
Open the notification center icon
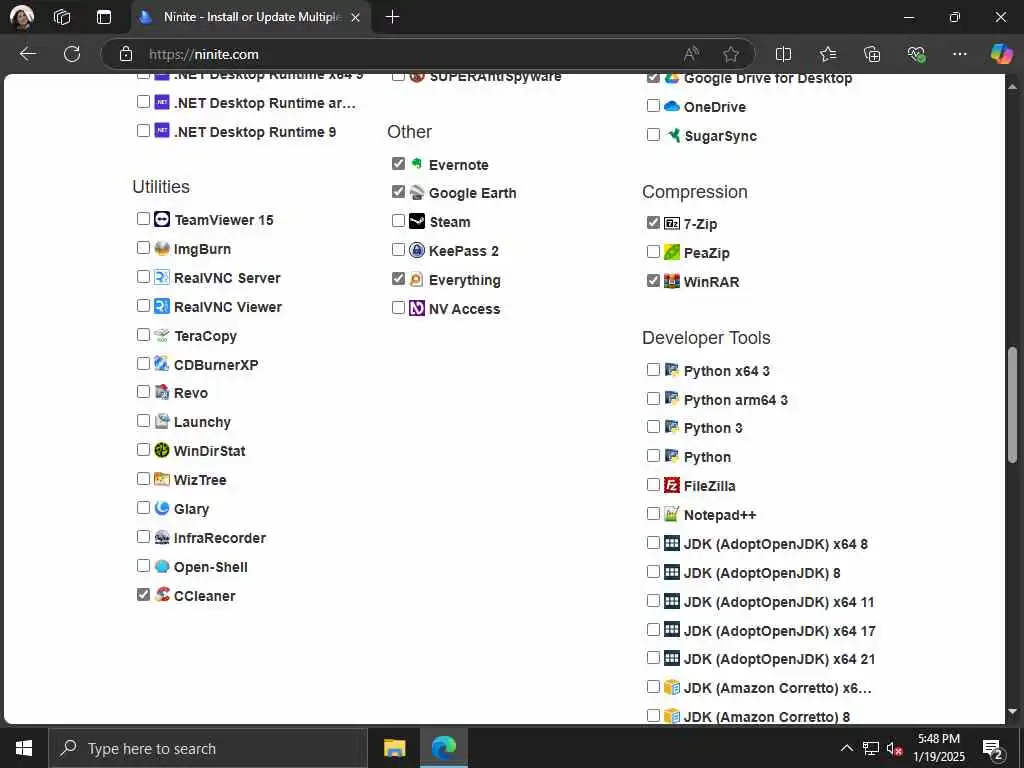[993, 748]
